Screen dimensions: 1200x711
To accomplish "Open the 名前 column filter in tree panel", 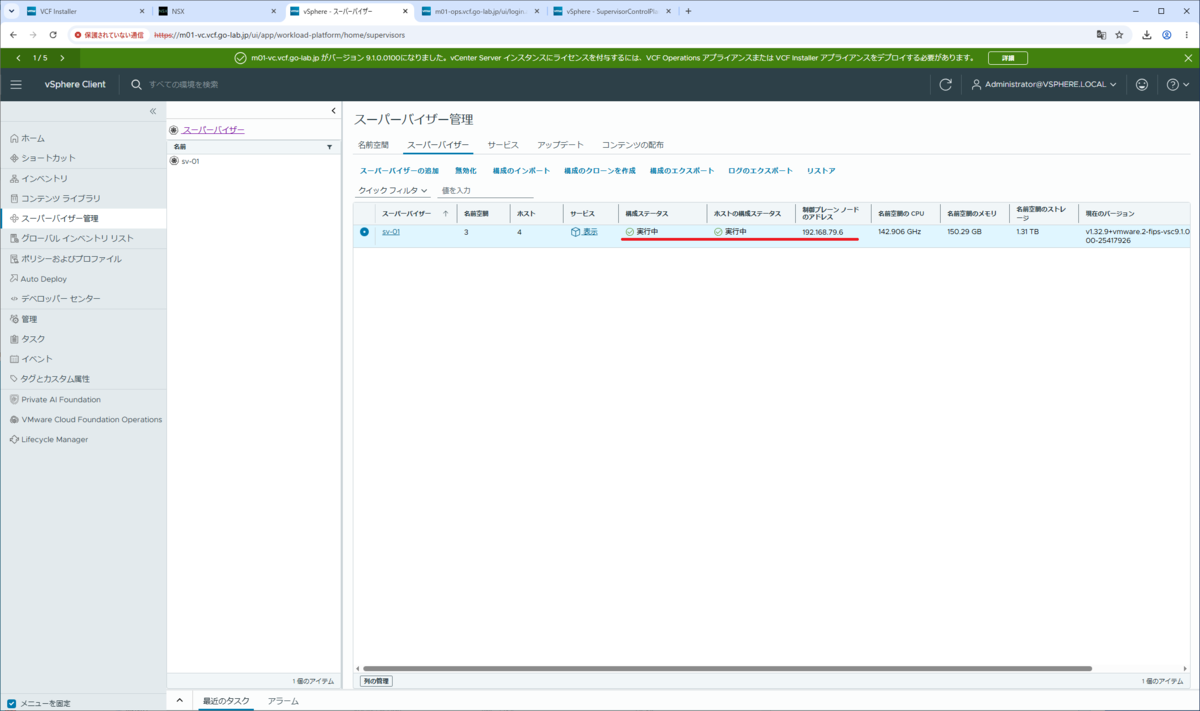I will tap(330, 146).
